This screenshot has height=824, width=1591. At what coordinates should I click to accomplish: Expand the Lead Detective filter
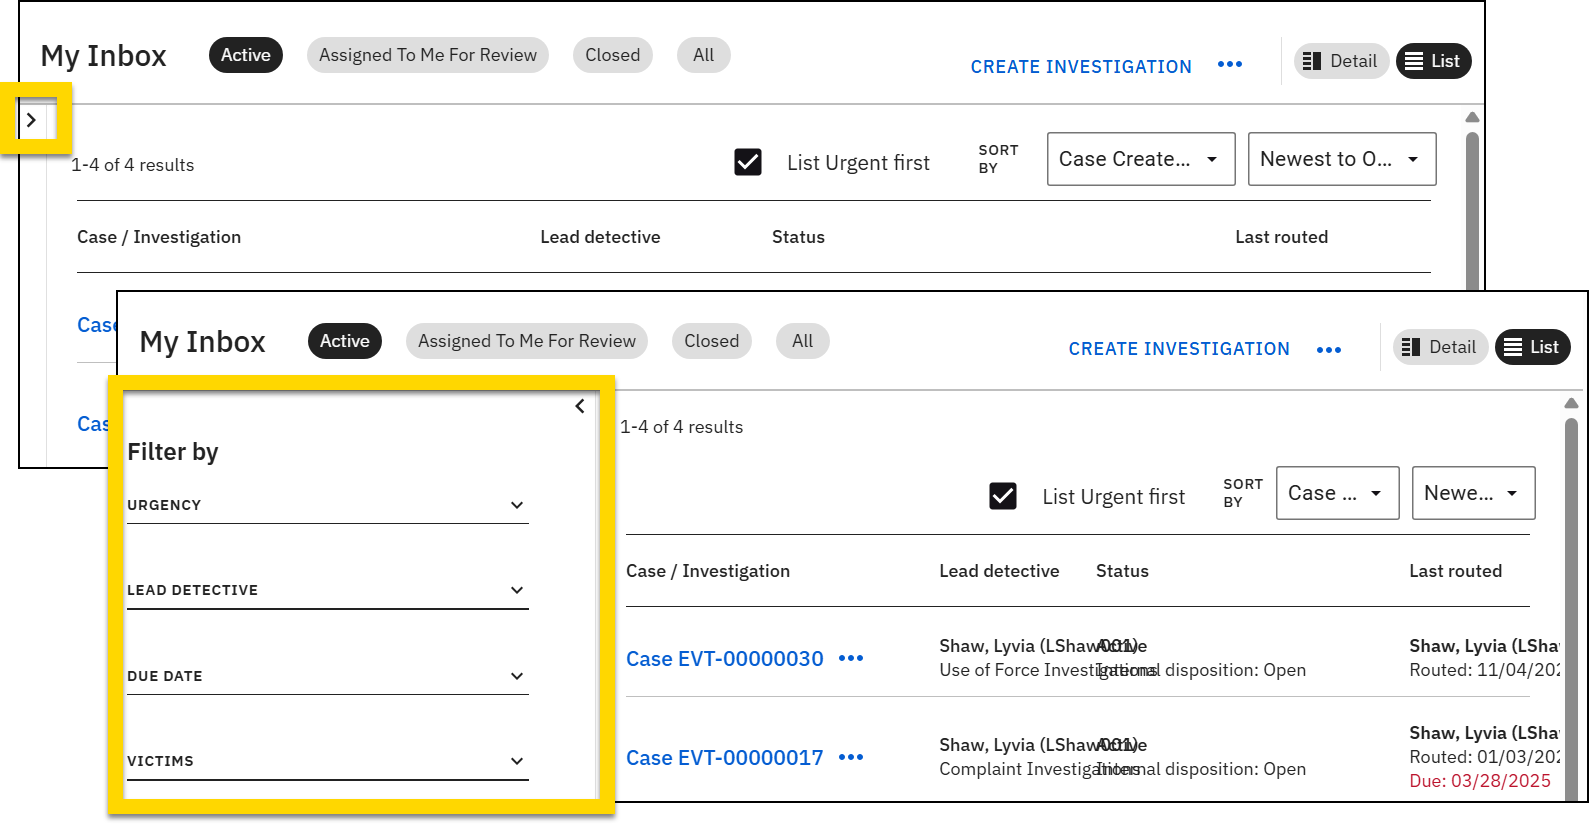pyautogui.click(x=328, y=590)
